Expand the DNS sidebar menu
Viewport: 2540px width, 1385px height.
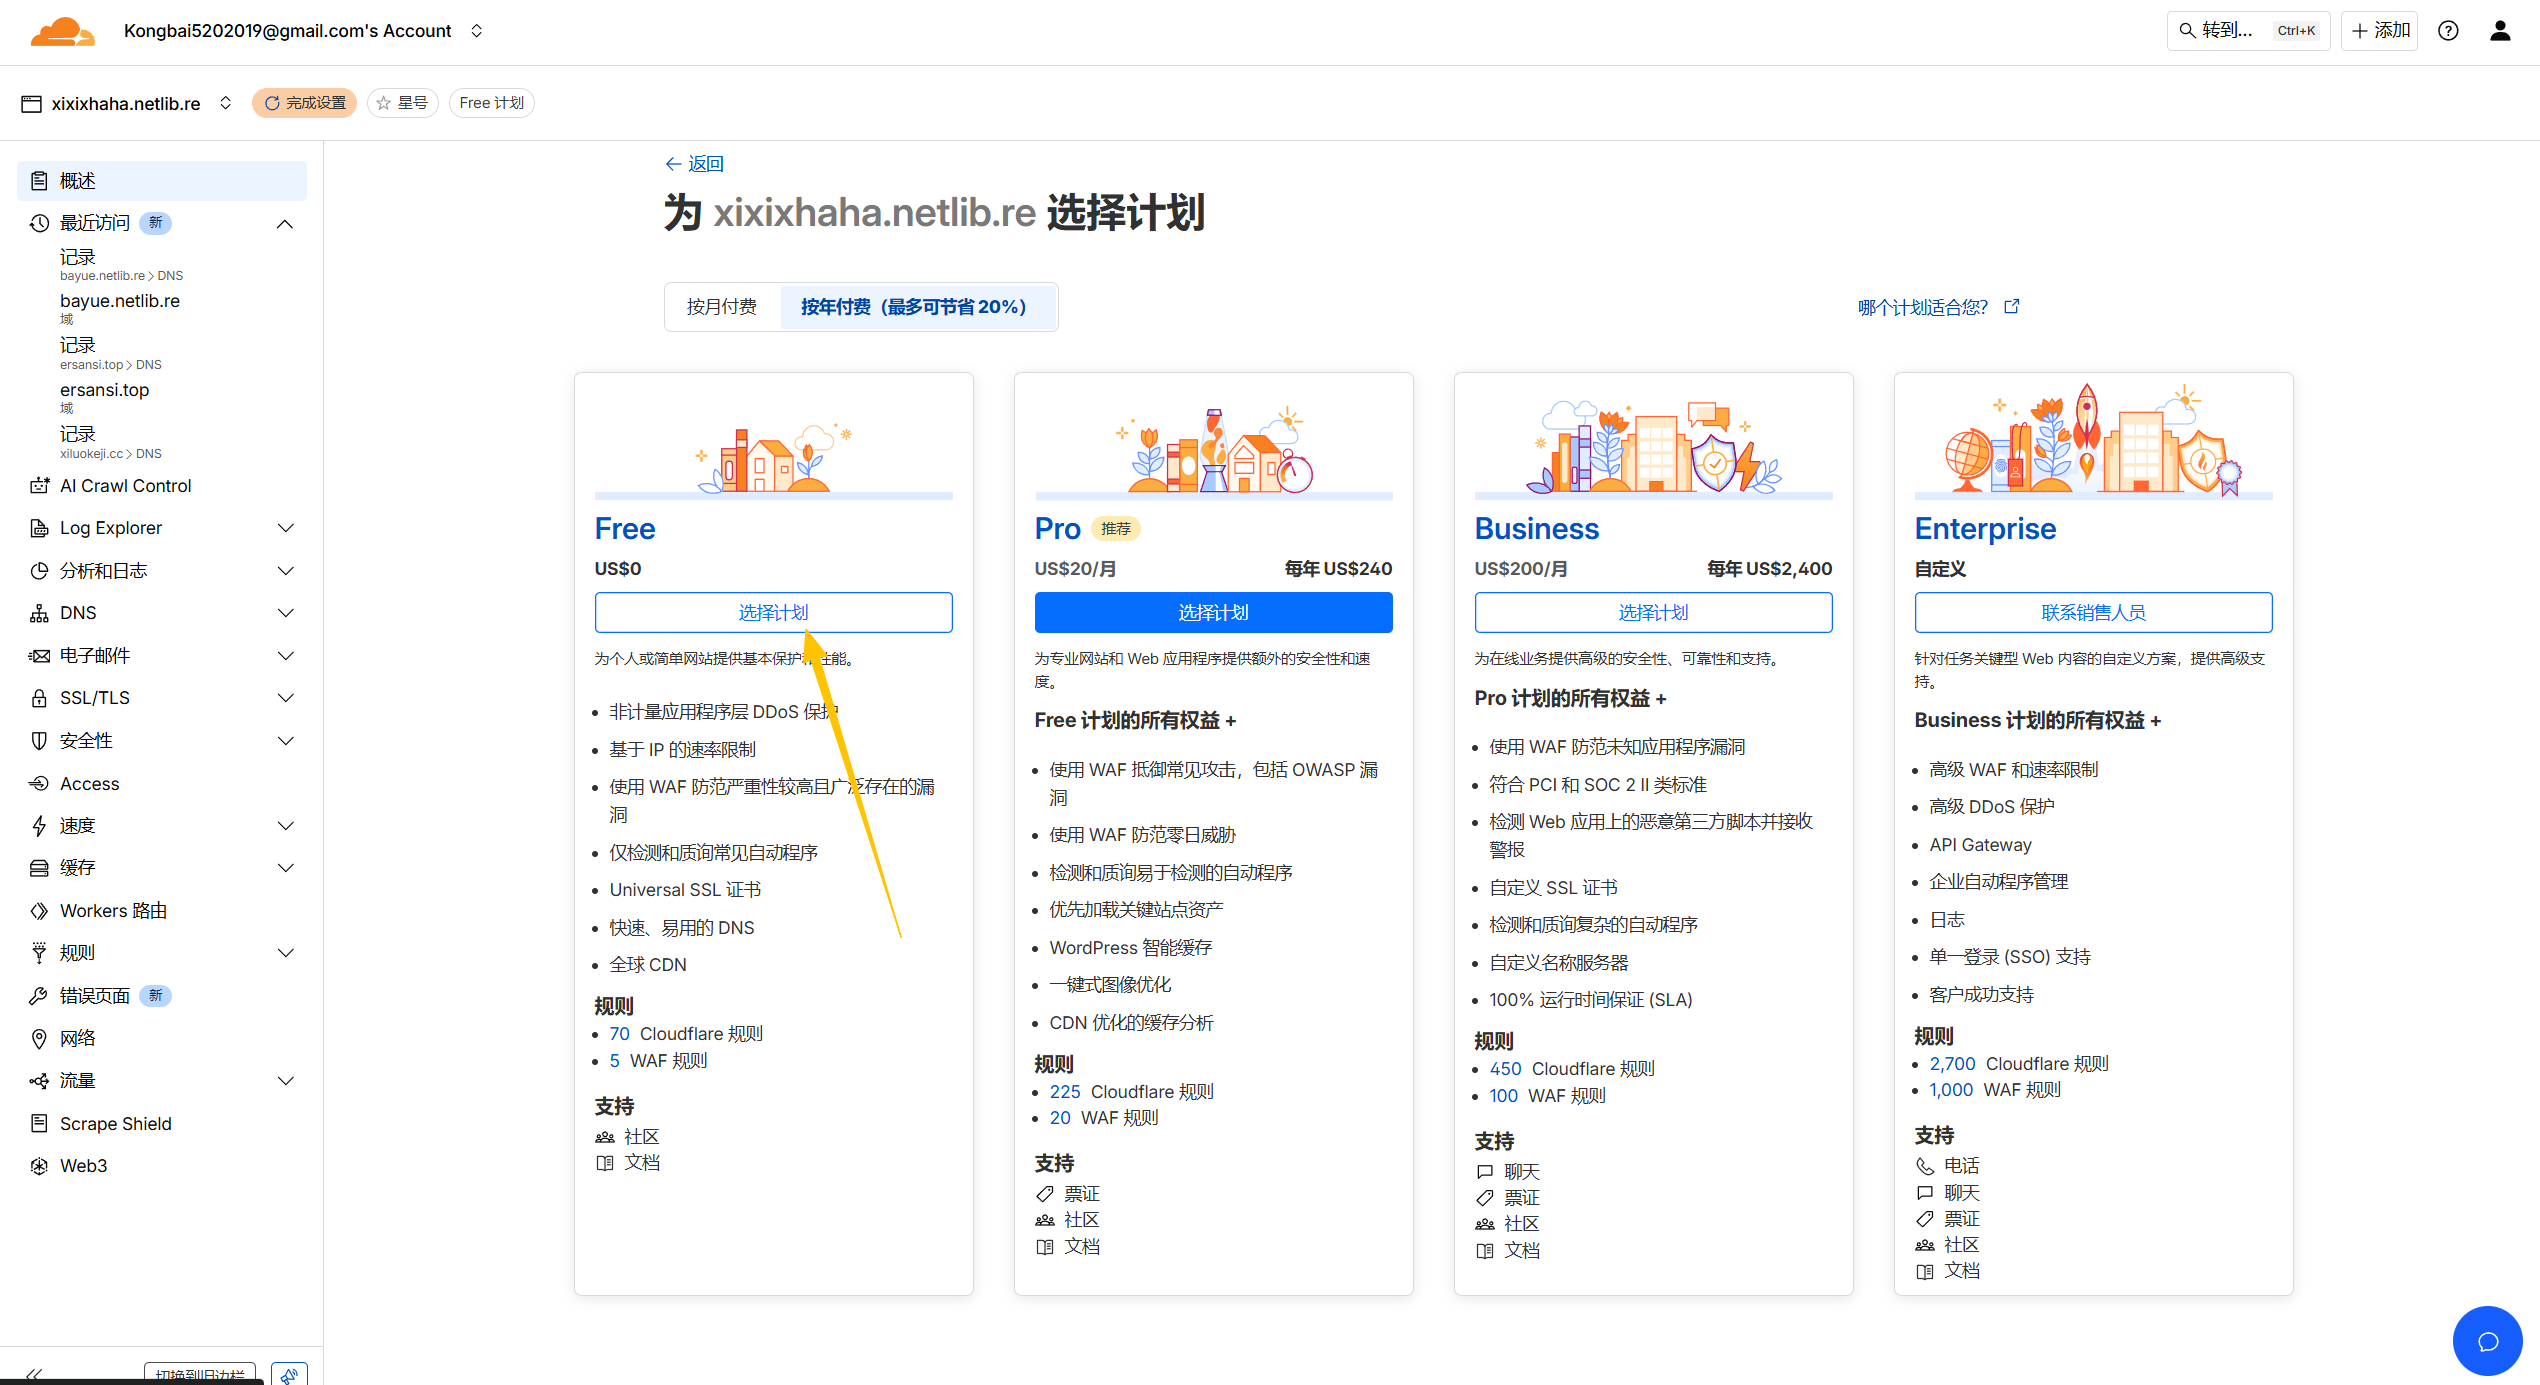(285, 613)
